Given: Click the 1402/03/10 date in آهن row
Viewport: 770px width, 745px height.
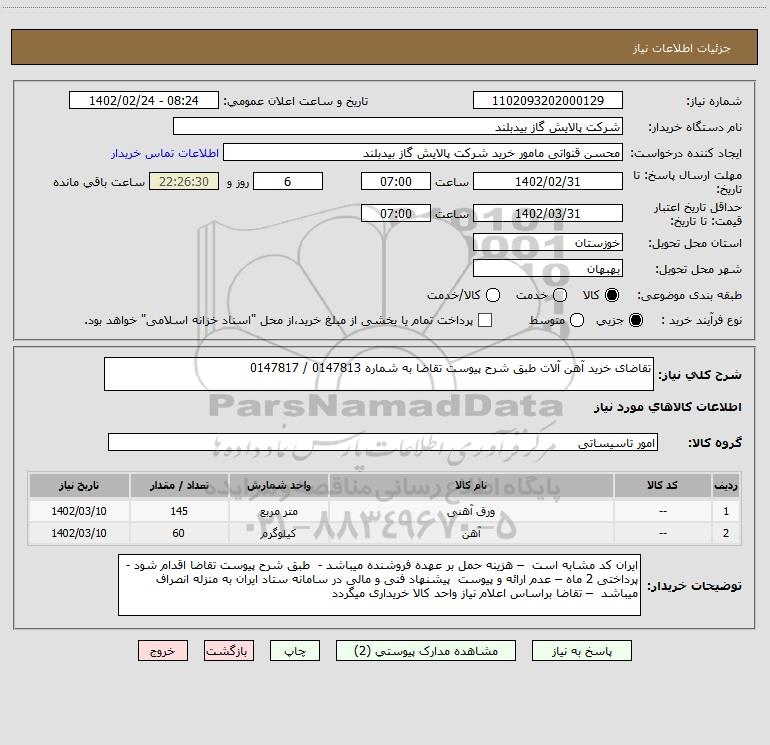Looking at the screenshot, I should pyautogui.click(x=79, y=533).
